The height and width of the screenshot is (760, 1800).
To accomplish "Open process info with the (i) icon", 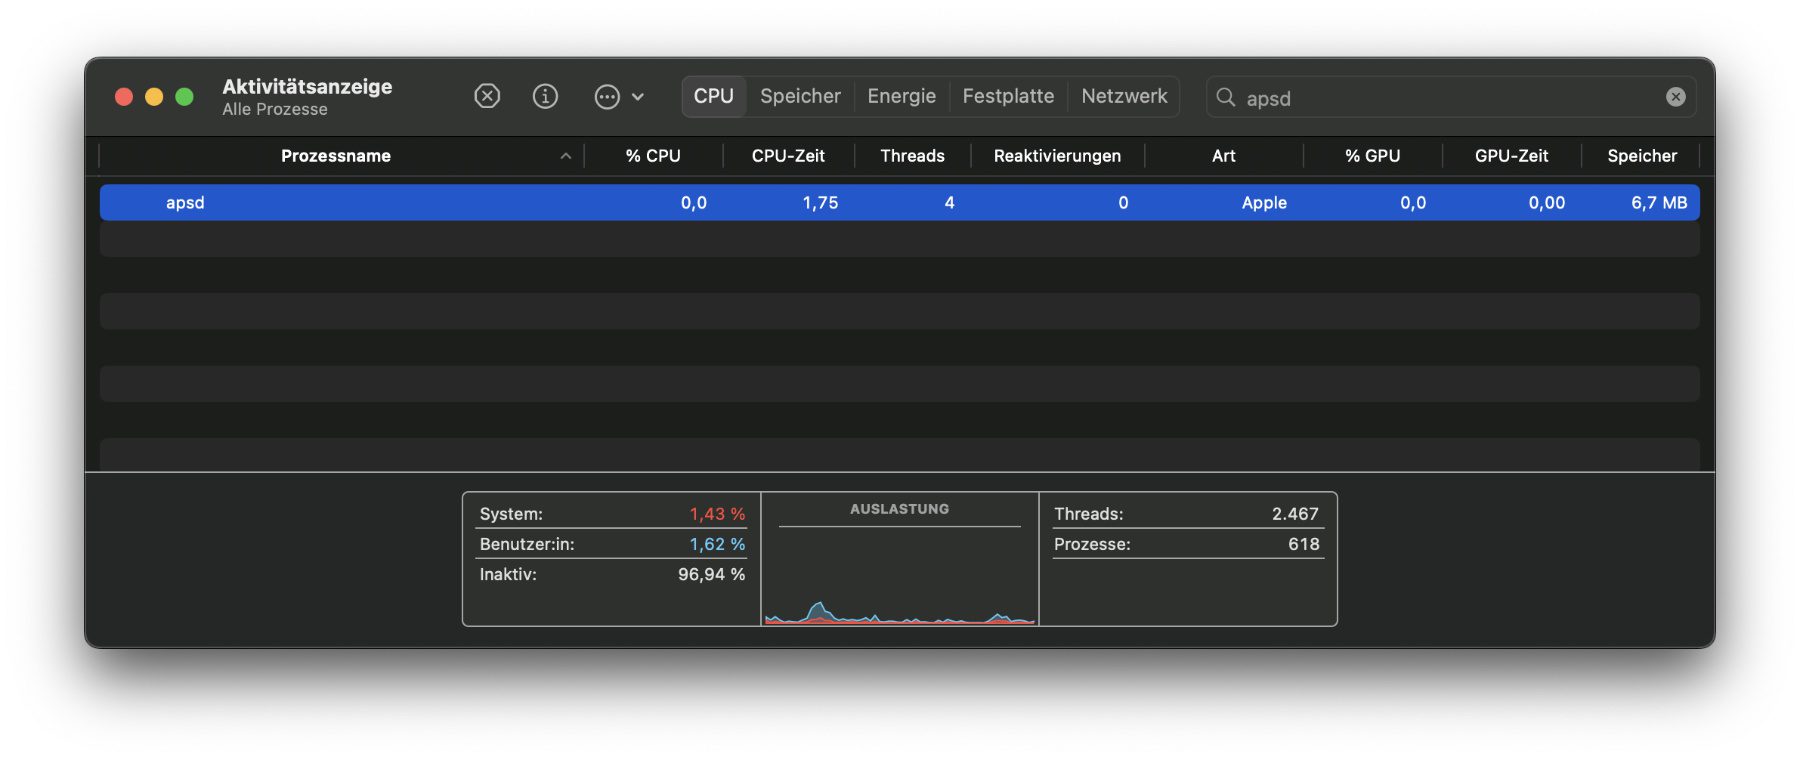I will click(545, 96).
